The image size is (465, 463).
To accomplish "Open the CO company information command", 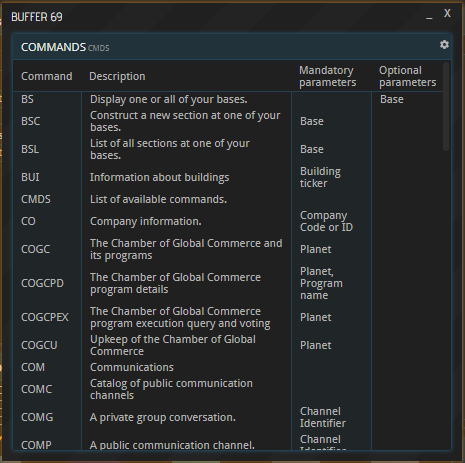I will tap(28, 221).
